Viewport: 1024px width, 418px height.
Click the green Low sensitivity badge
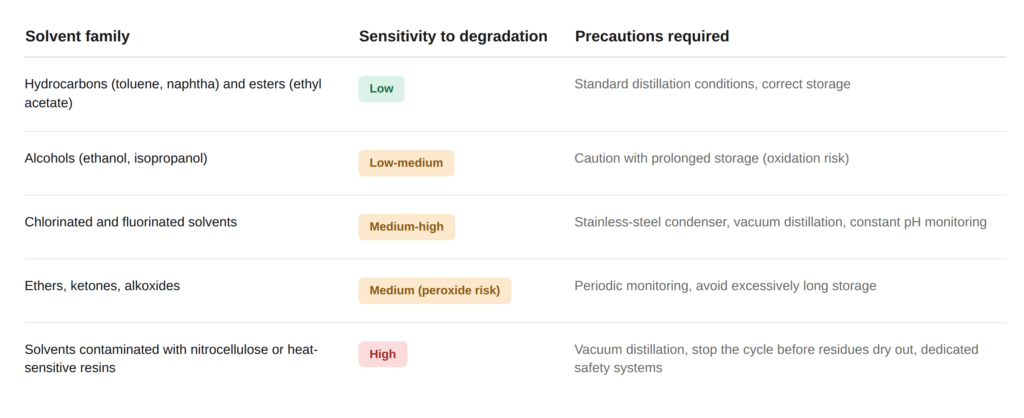point(381,89)
